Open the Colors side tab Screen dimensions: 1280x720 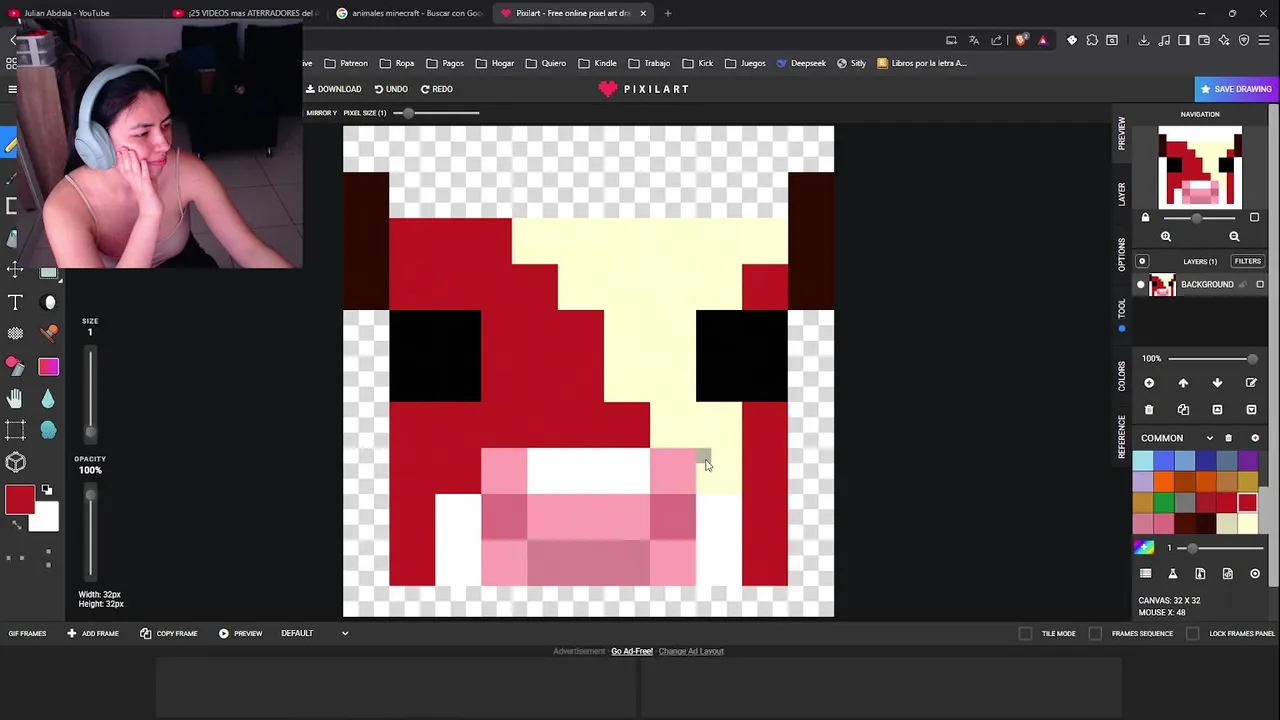pyautogui.click(x=1121, y=377)
